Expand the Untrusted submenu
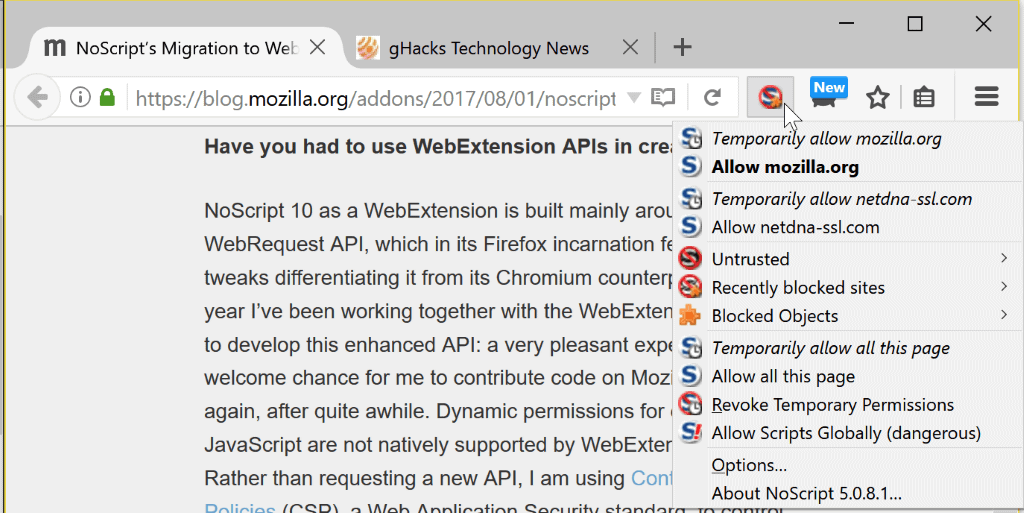 tap(847, 259)
